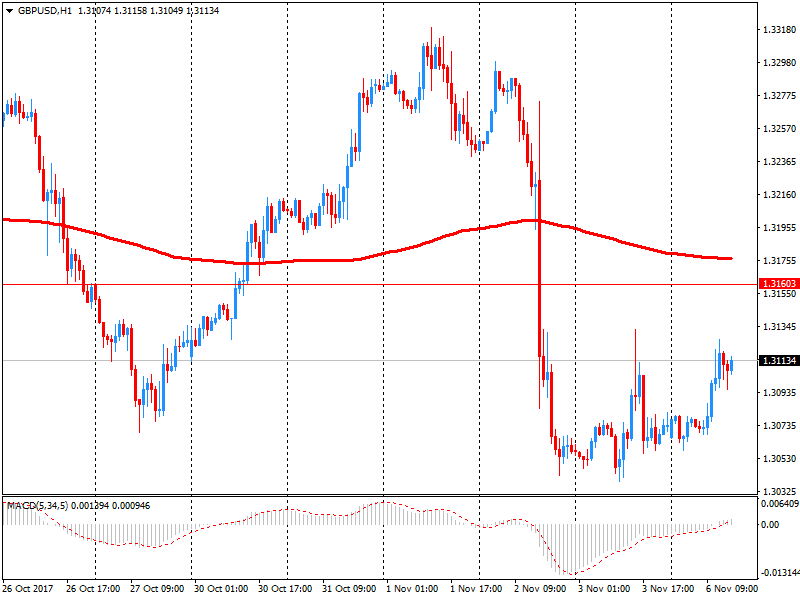Click the 1.32775 price scale value

(x=779, y=95)
